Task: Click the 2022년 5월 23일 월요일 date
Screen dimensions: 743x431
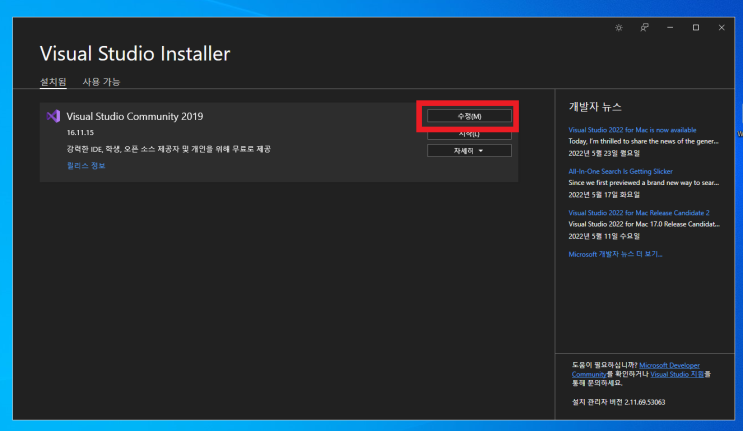Action: (x=604, y=153)
